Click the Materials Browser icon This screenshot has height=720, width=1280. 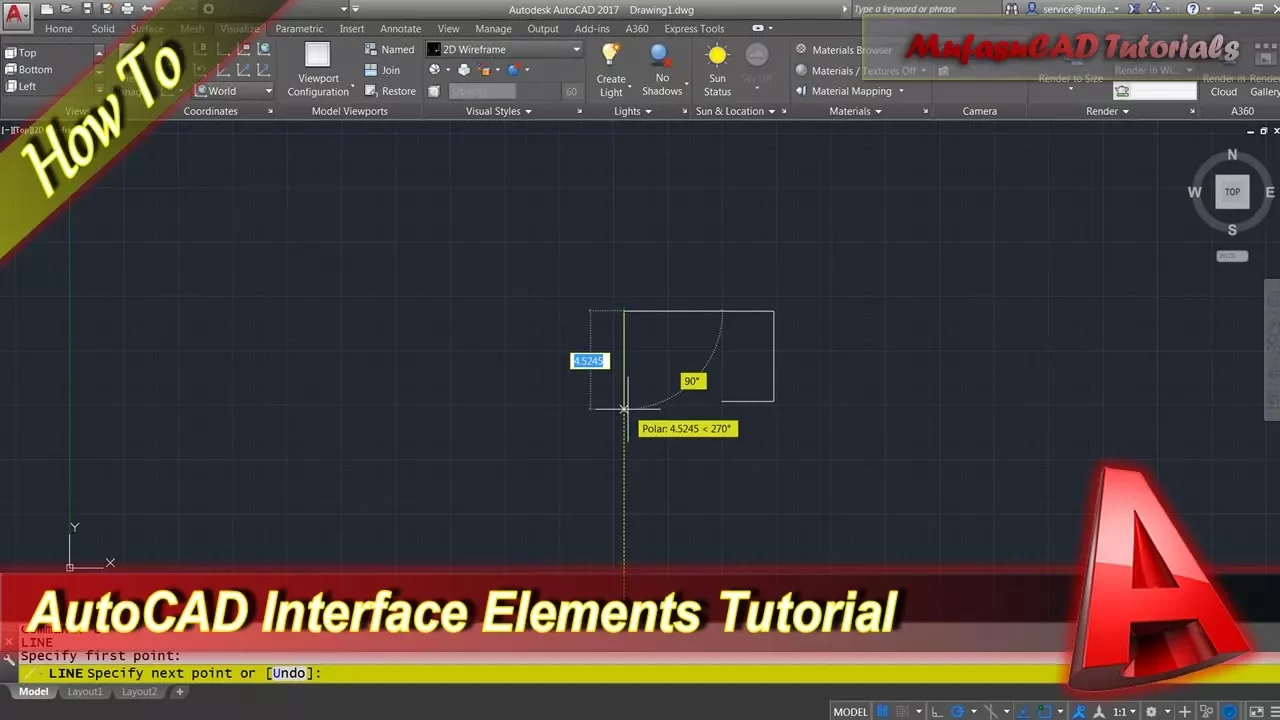point(801,49)
